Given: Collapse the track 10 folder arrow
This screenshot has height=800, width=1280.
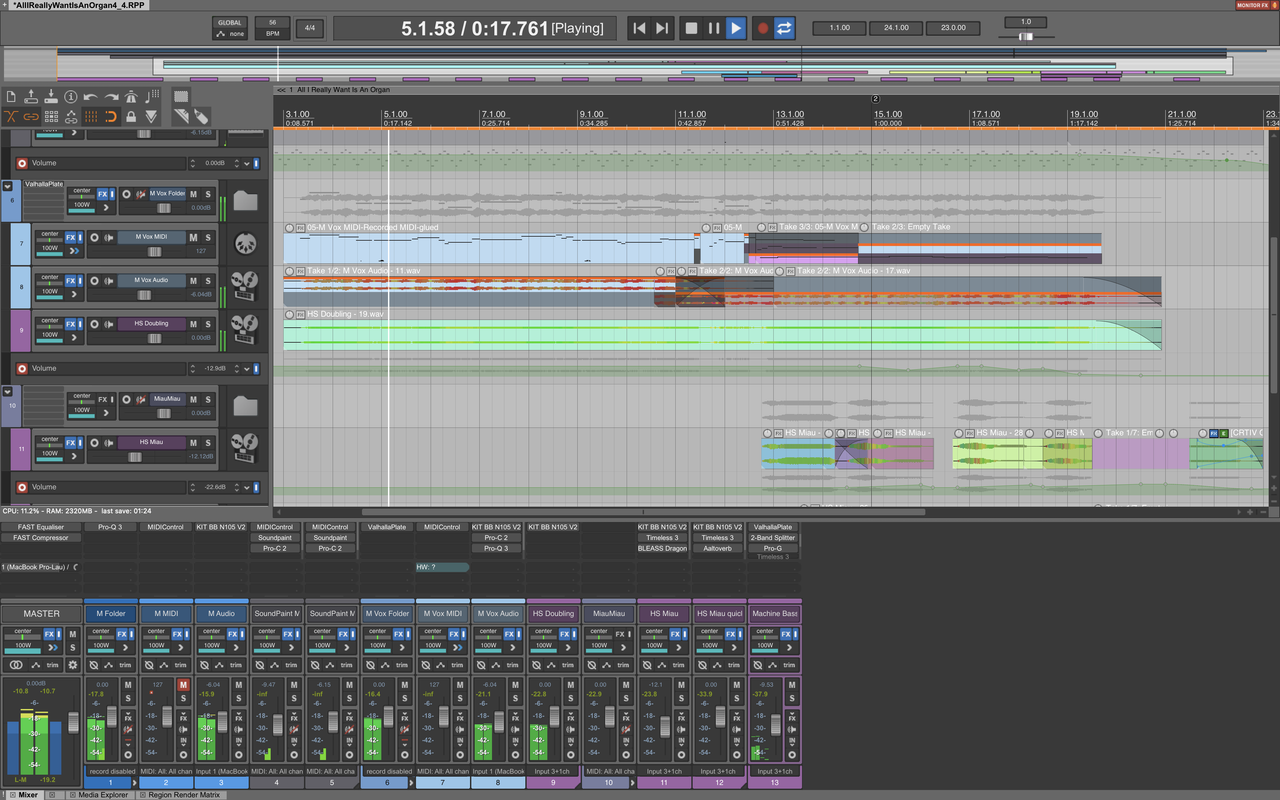Looking at the screenshot, I should pos(8,391).
